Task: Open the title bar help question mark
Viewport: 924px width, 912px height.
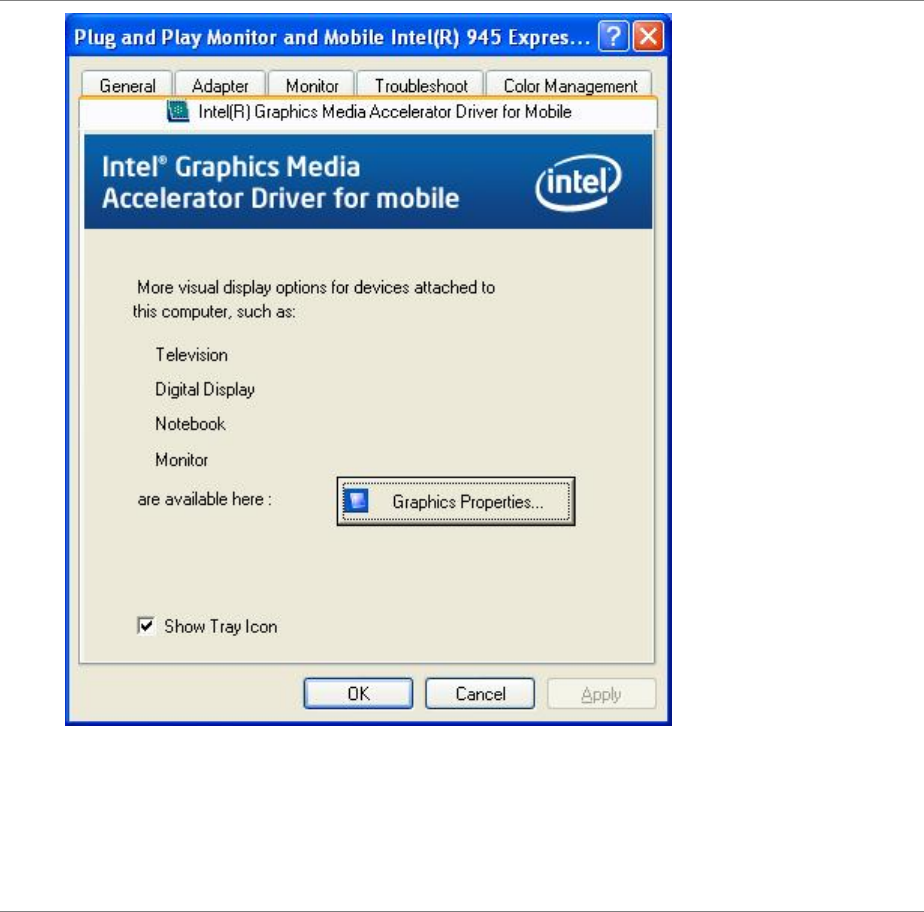Action: [x=613, y=37]
